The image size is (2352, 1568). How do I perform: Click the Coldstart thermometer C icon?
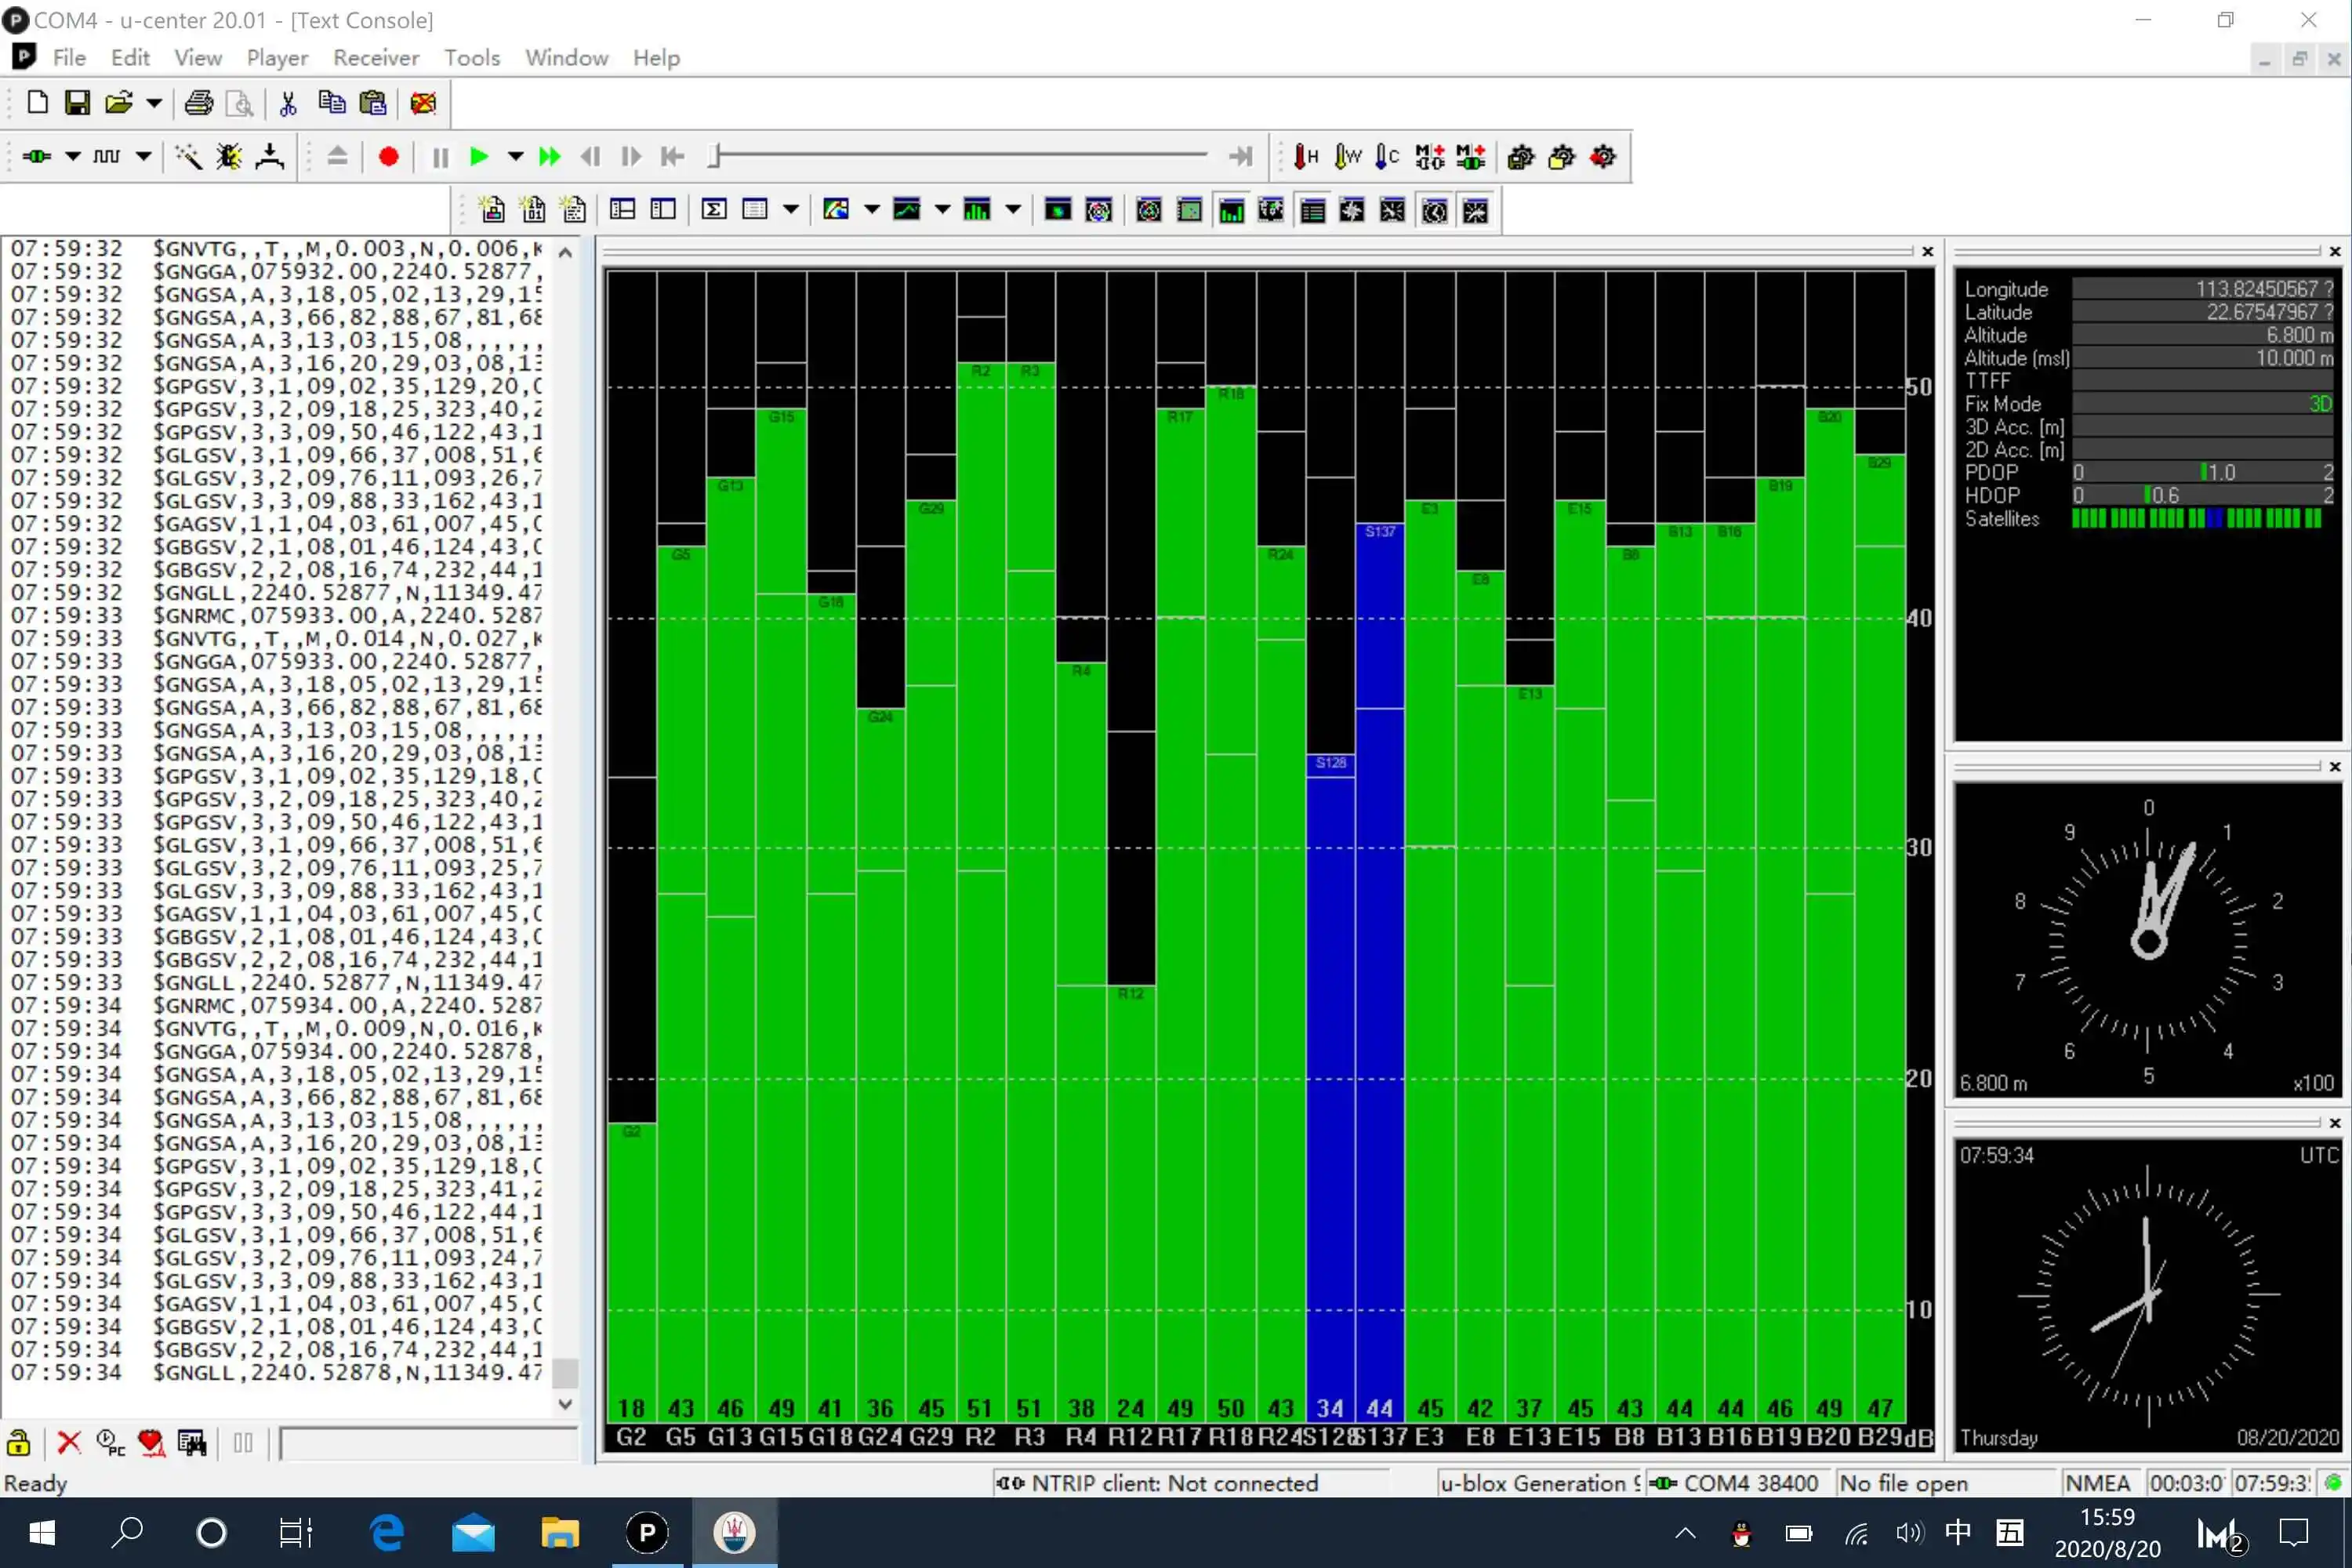(1386, 157)
